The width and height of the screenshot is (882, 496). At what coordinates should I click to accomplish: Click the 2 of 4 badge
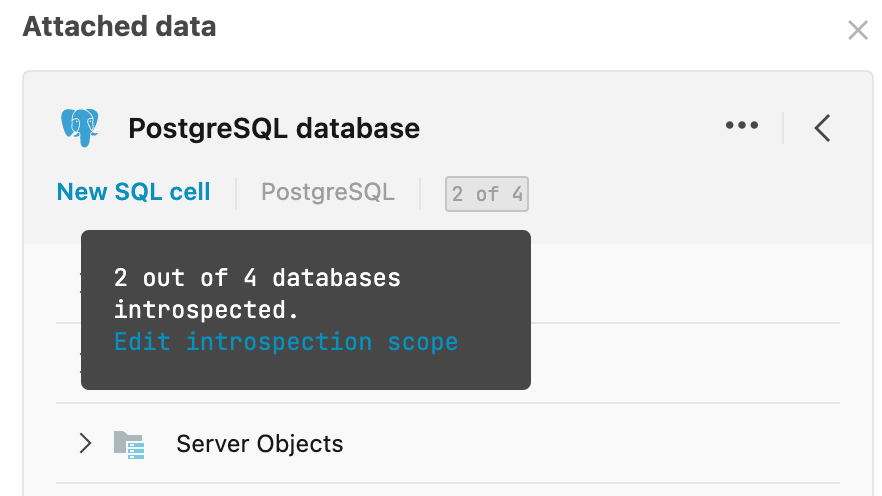point(487,194)
